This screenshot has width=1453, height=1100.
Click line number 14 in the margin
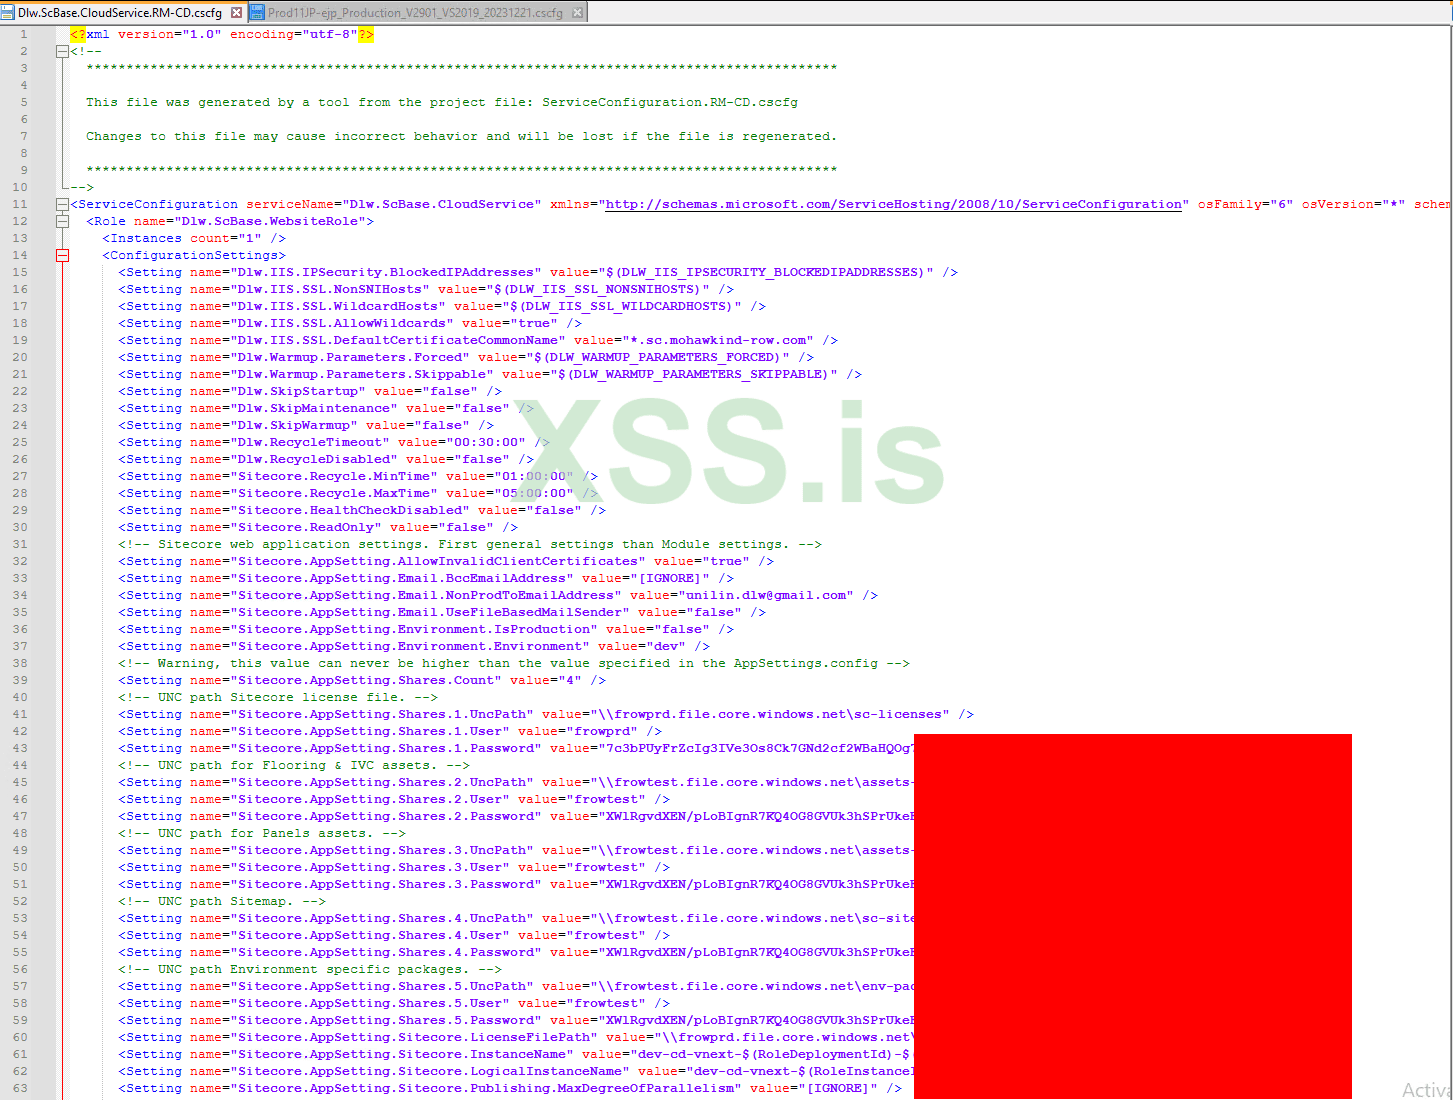pos(22,255)
